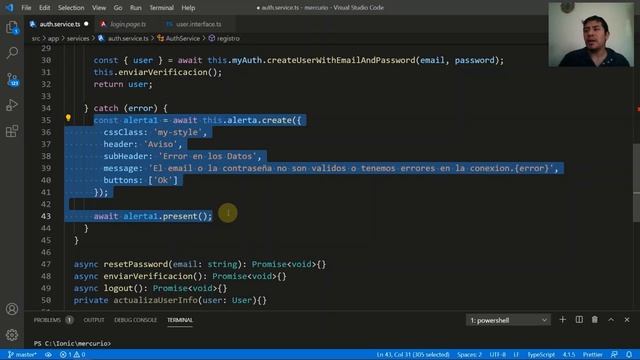
Task: Click actualizaUserInfo on line 50
Action: [x=155, y=300]
